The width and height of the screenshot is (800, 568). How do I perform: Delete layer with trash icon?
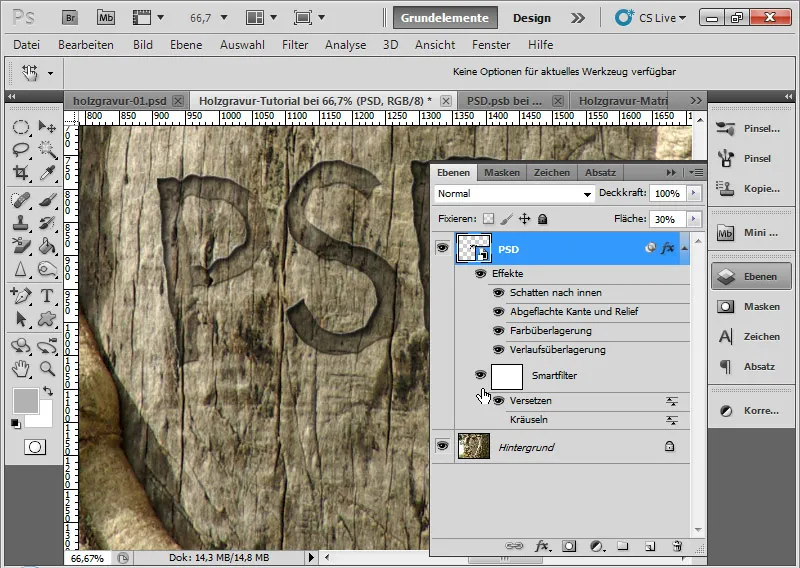(677, 546)
